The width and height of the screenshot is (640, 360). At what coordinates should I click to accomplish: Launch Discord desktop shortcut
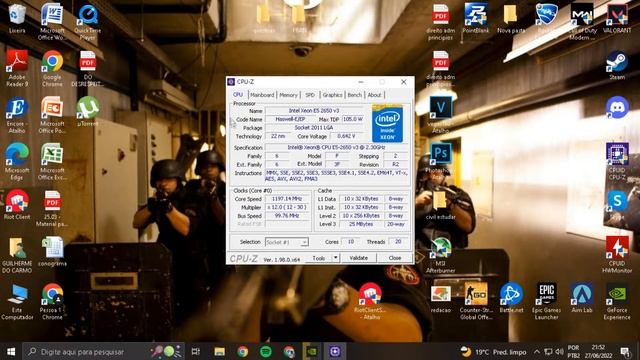coord(617,108)
